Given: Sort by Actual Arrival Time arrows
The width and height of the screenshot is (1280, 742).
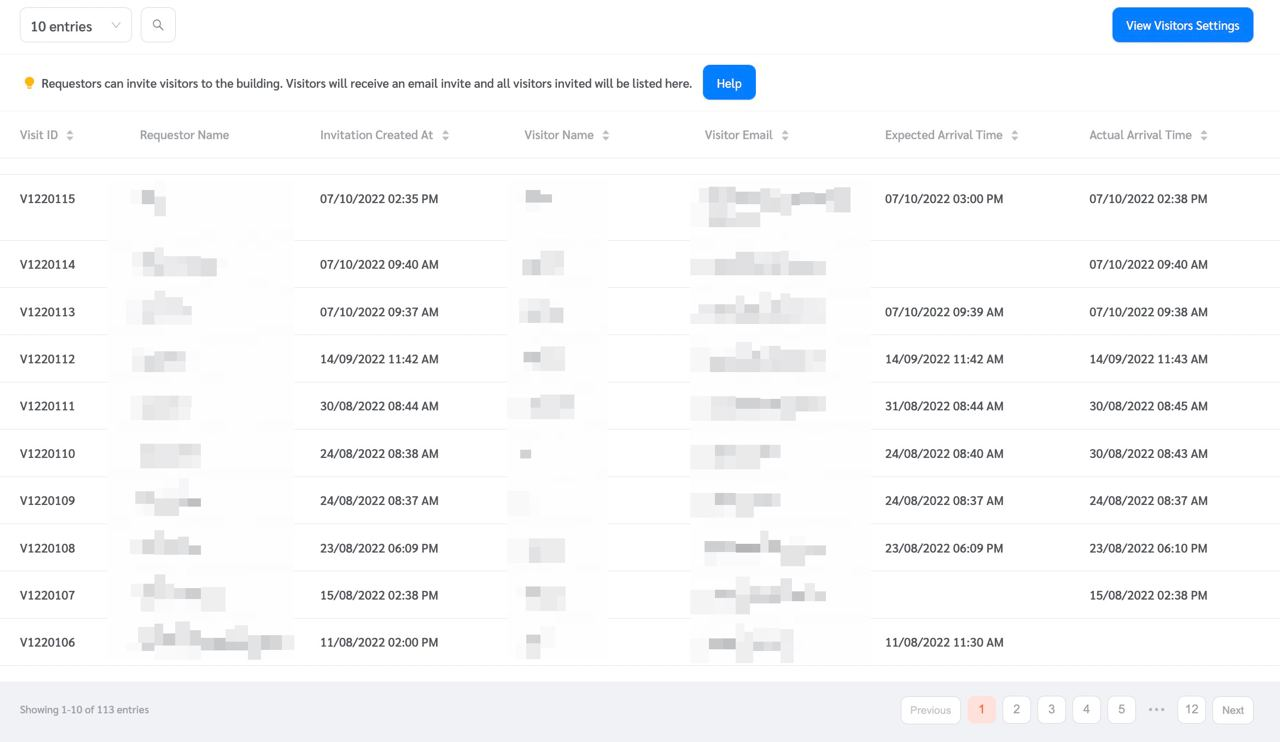Looking at the screenshot, I should tap(1203, 135).
